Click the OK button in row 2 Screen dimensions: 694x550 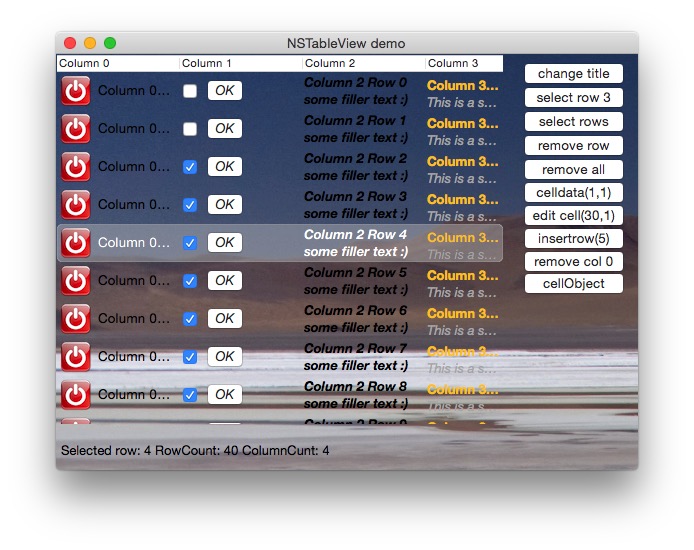225,166
